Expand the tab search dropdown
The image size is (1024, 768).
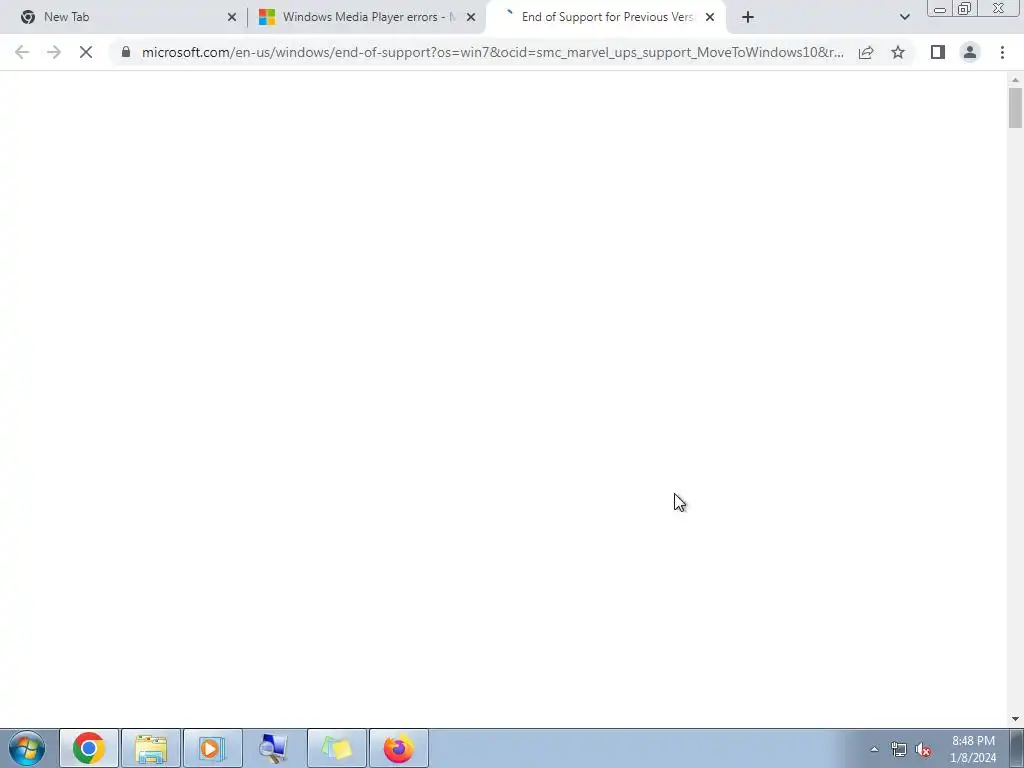[x=904, y=17]
